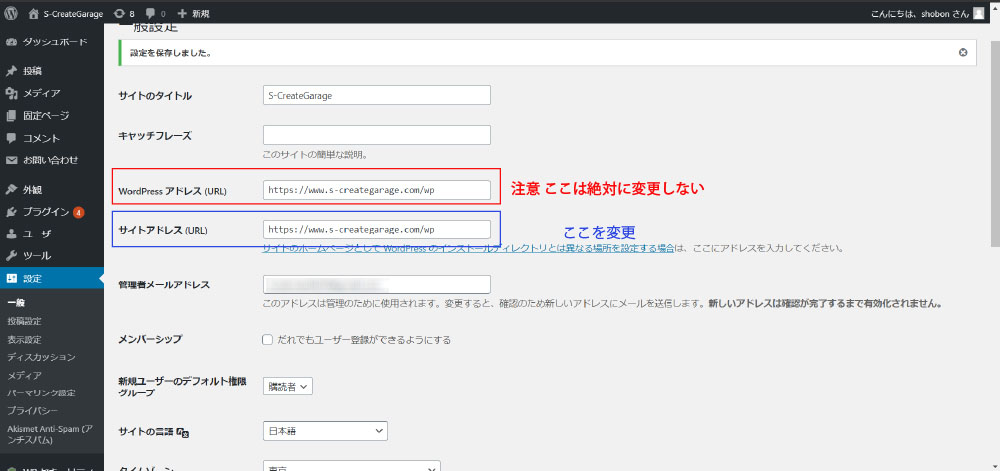Viewport: 1000px width, 471px height.
Task: Open the 固定ページ sidebar icon
Action: tap(11, 115)
